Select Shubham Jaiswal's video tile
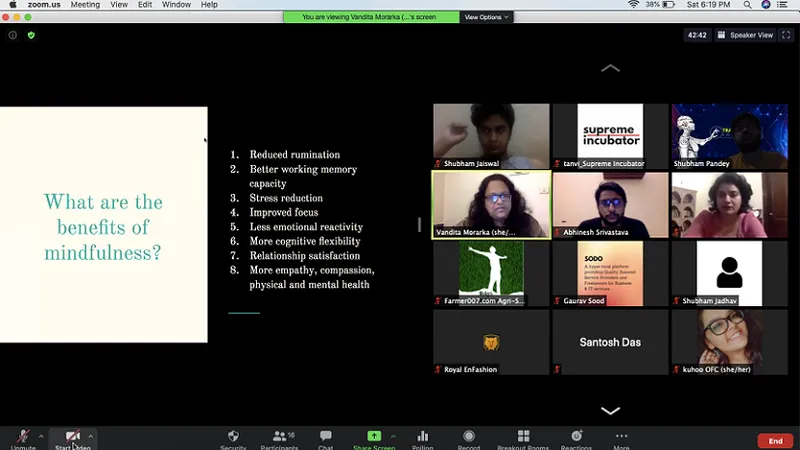This screenshot has height=450, width=800. pyautogui.click(x=491, y=136)
